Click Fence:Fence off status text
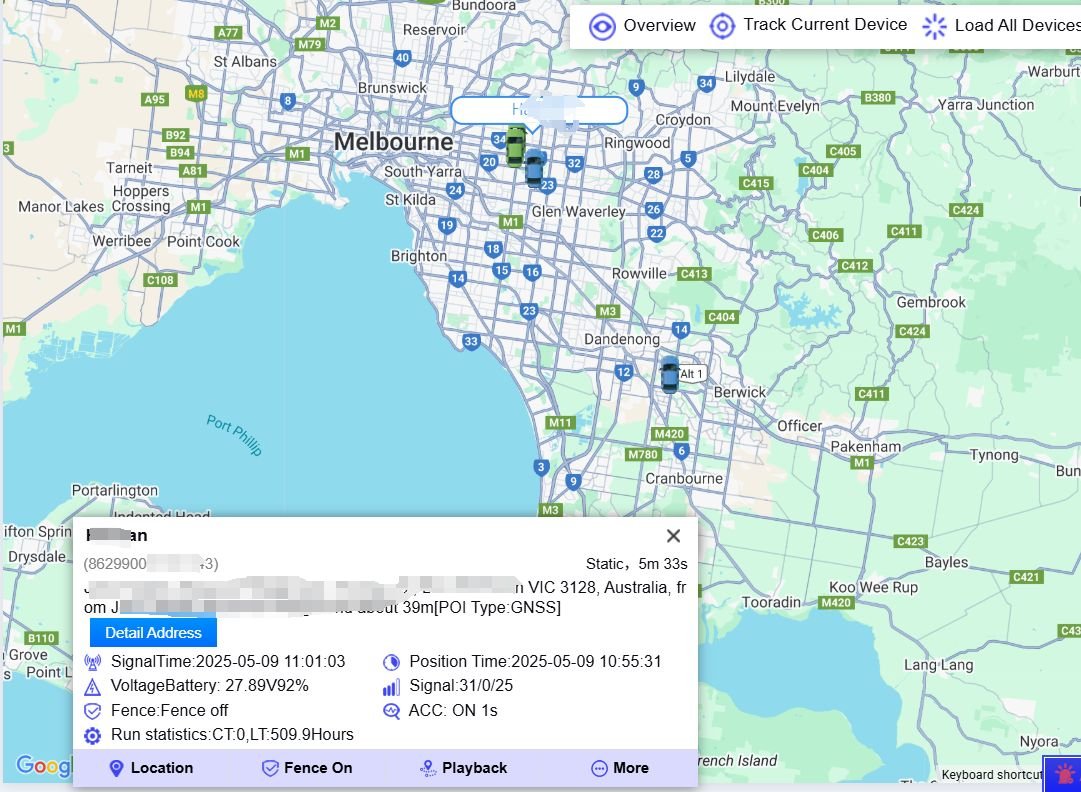 click(170, 711)
